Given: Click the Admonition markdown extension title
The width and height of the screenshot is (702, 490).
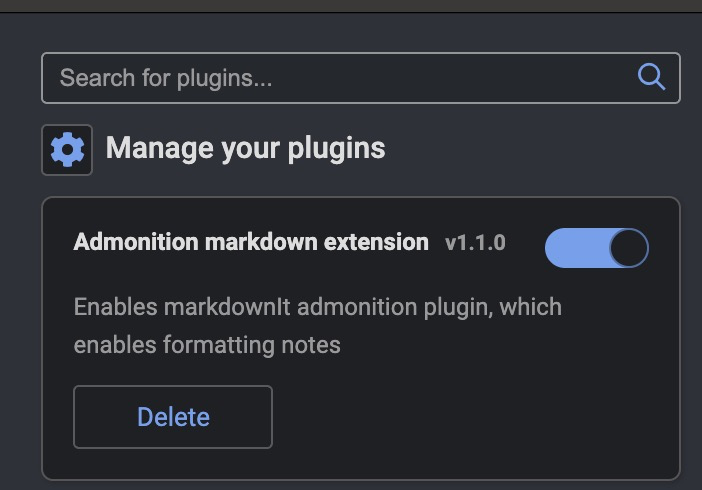Looking at the screenshot, I should (251, 242).
